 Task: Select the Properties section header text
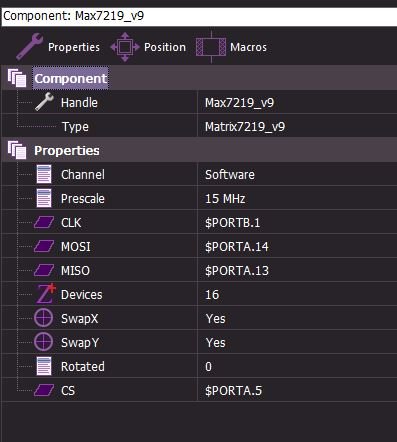(67, 150)
